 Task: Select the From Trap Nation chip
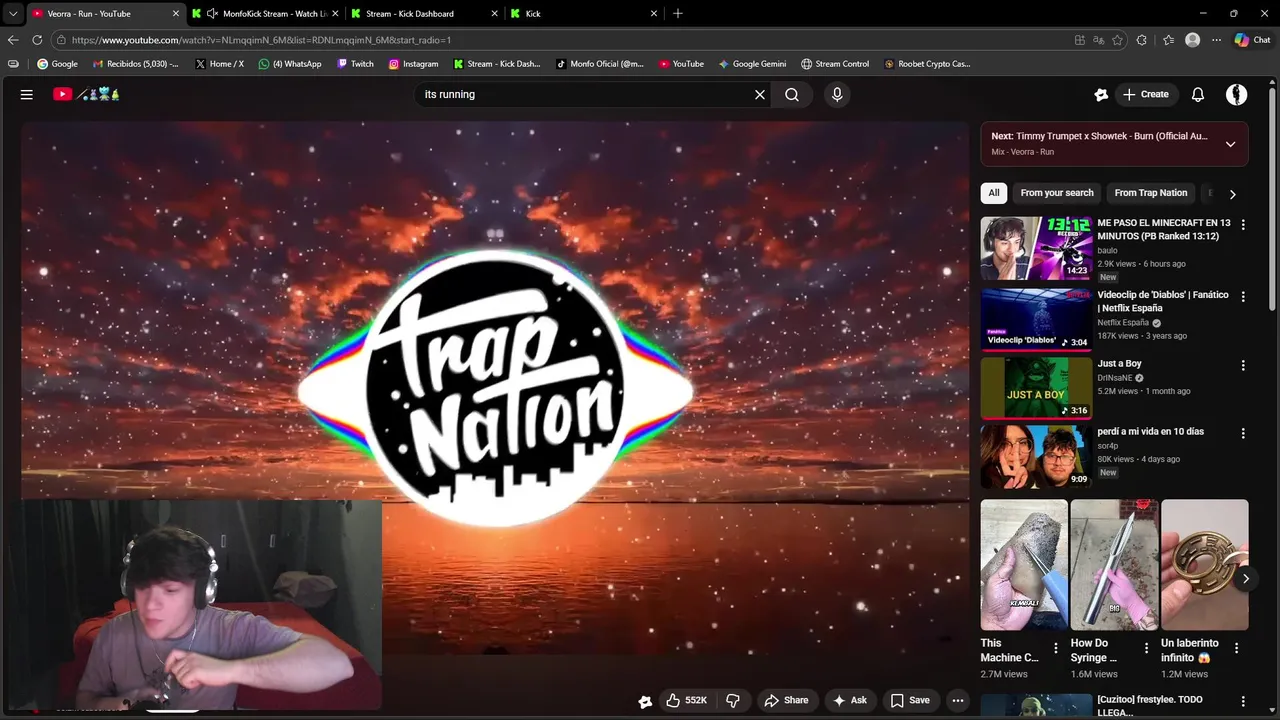pos(1151,193)
